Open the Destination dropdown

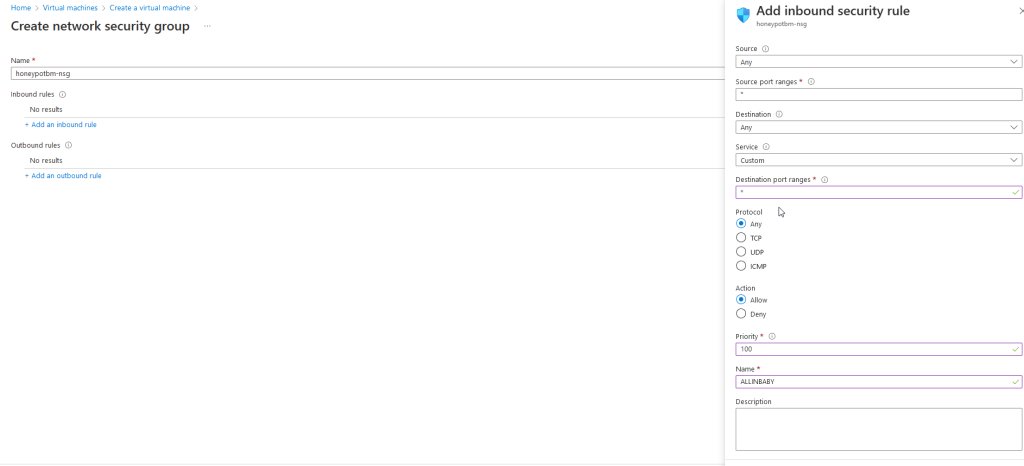(878, 127)
